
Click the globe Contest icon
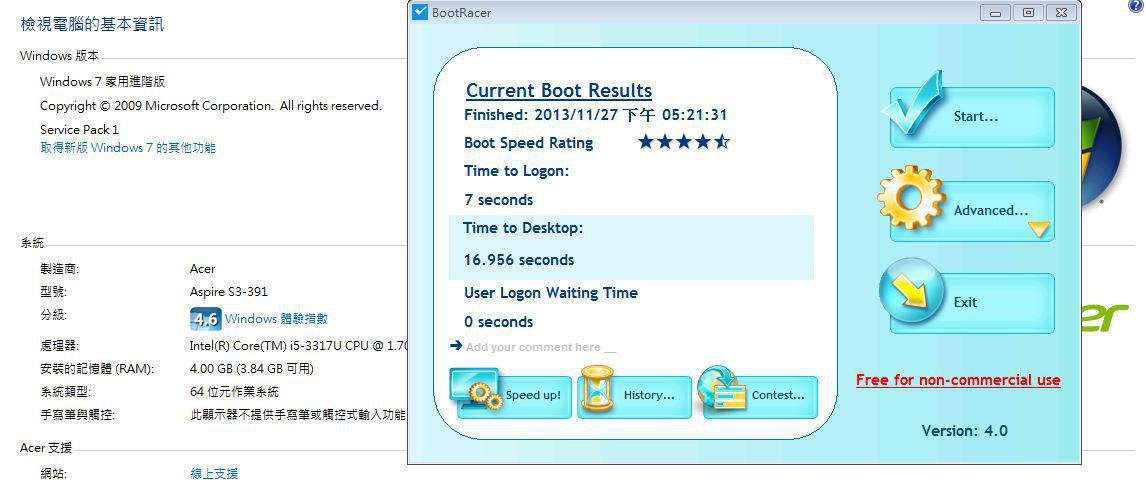[x=722, y=388]
